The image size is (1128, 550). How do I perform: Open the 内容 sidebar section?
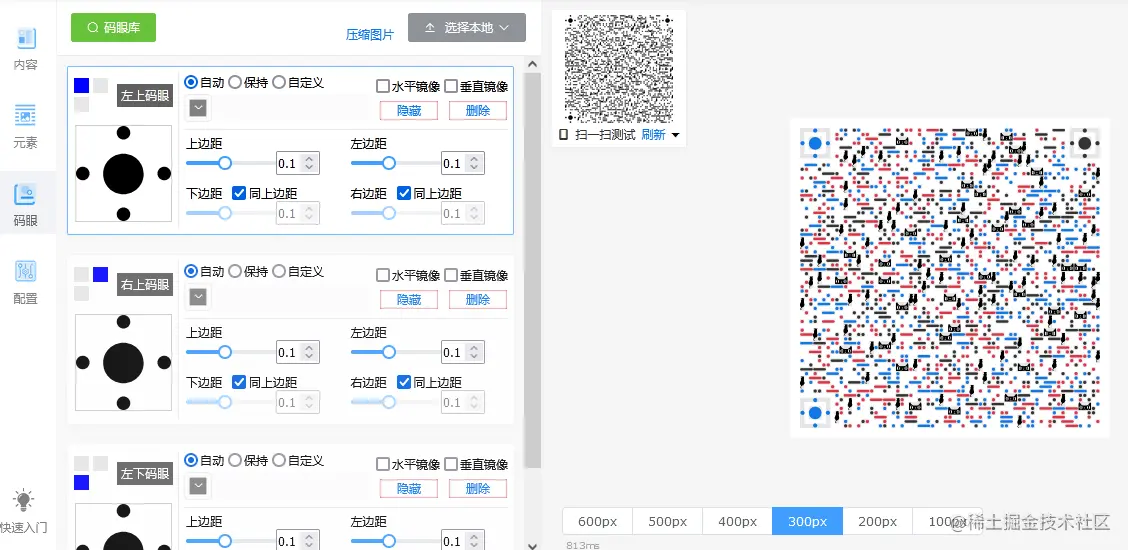tap(26, 49)
